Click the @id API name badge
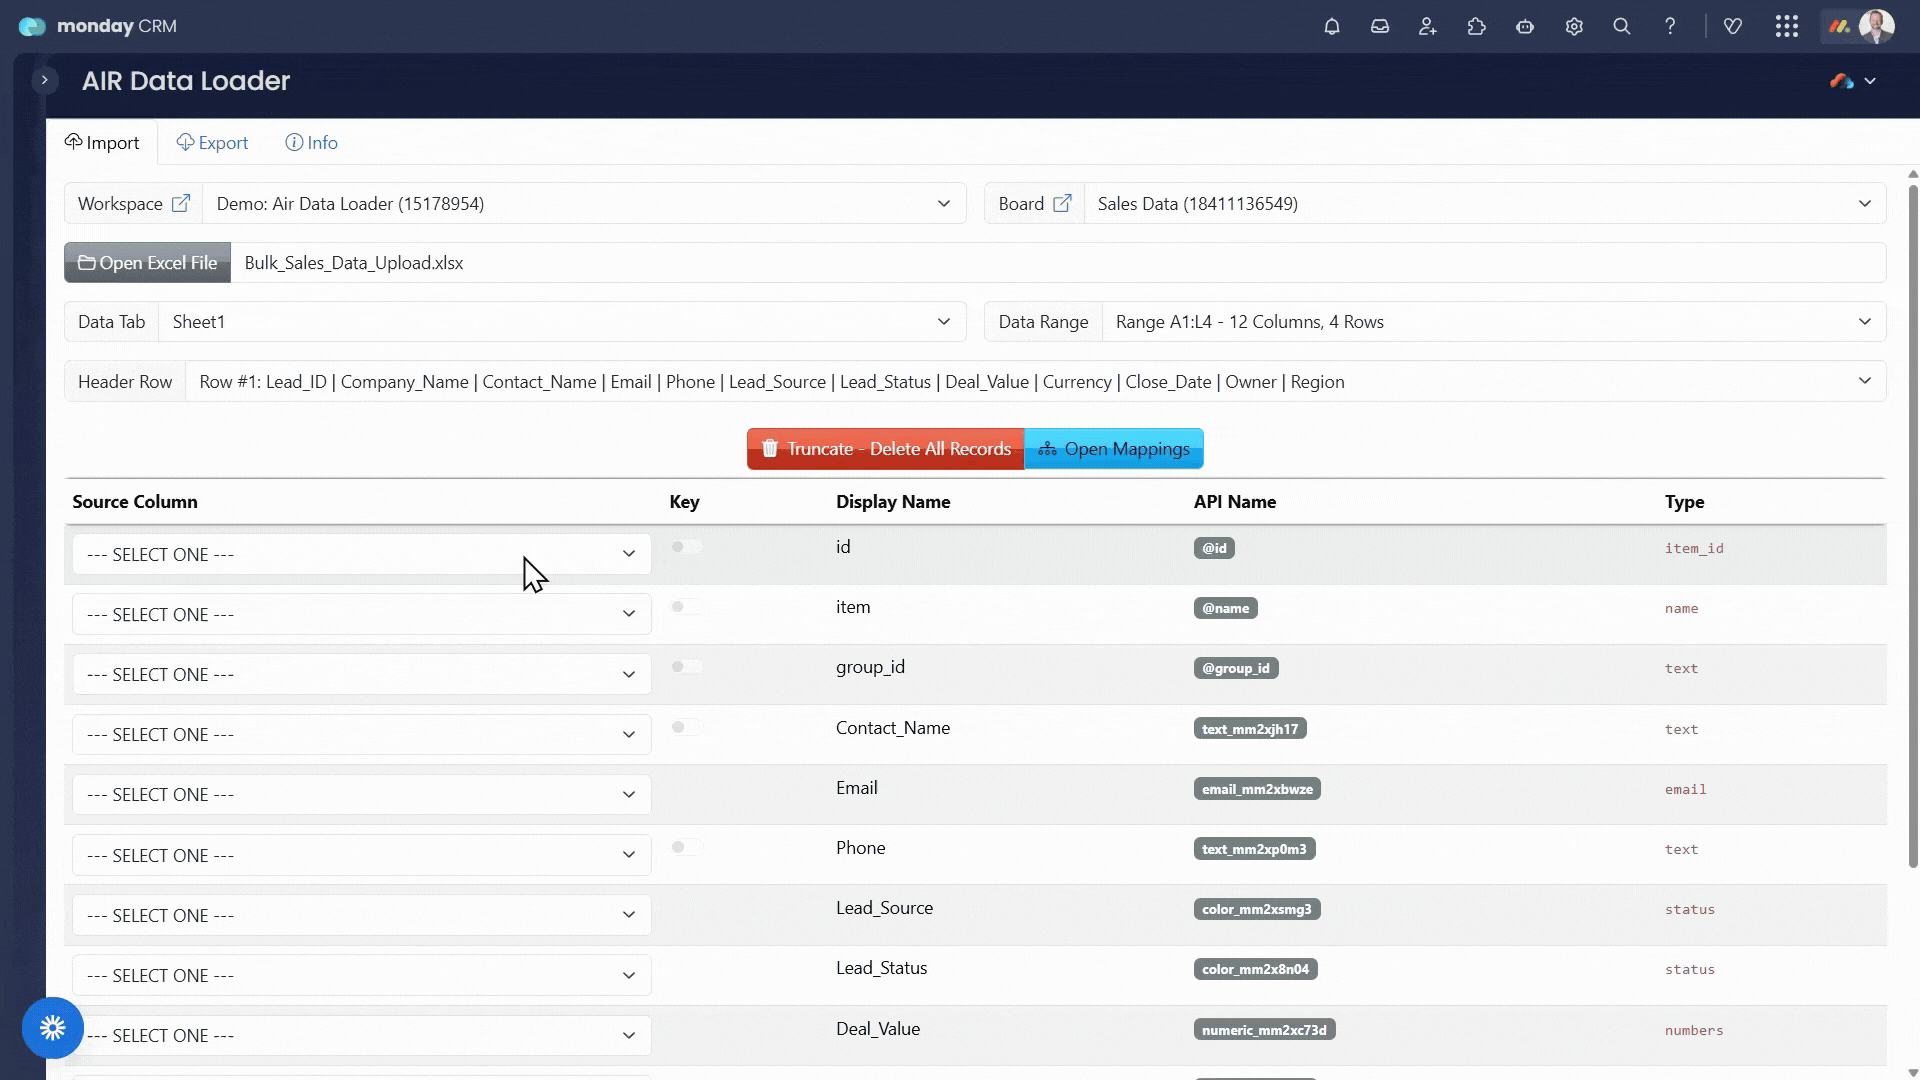This screenshot has width=1920, height=1080. click(x=1214, y=548)
